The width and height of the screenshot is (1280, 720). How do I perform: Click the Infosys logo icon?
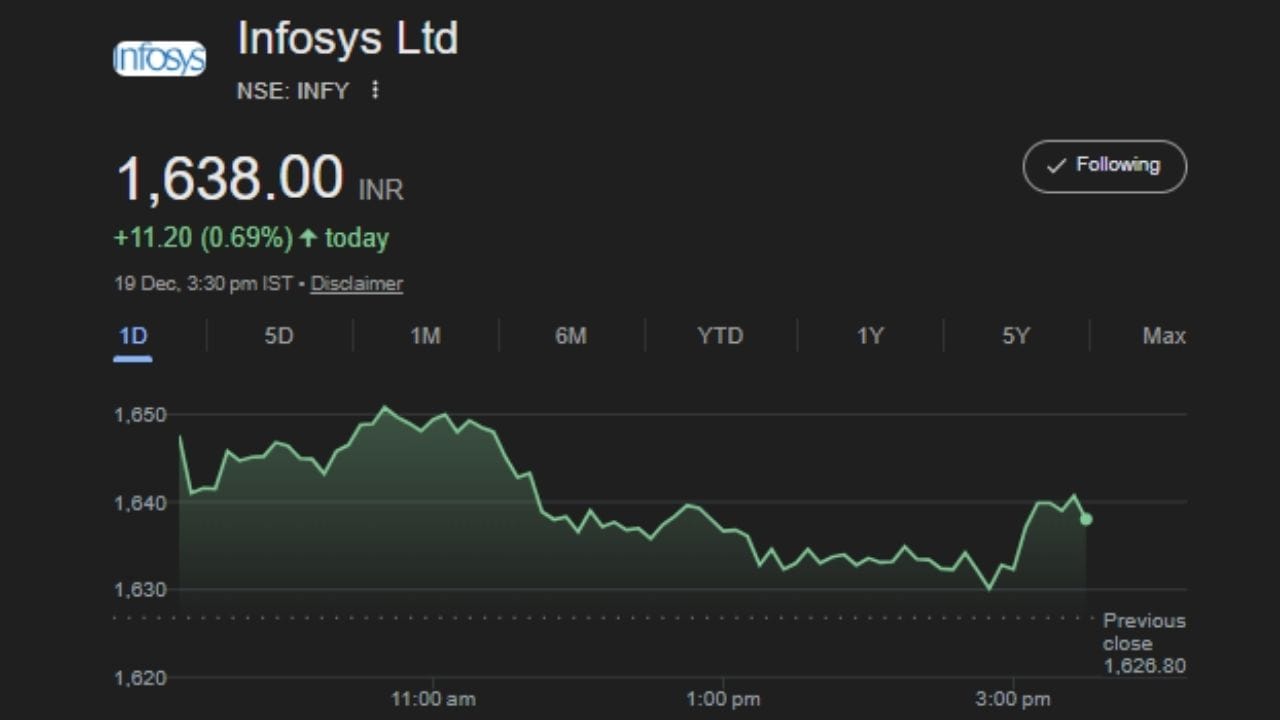click(160, 59)
